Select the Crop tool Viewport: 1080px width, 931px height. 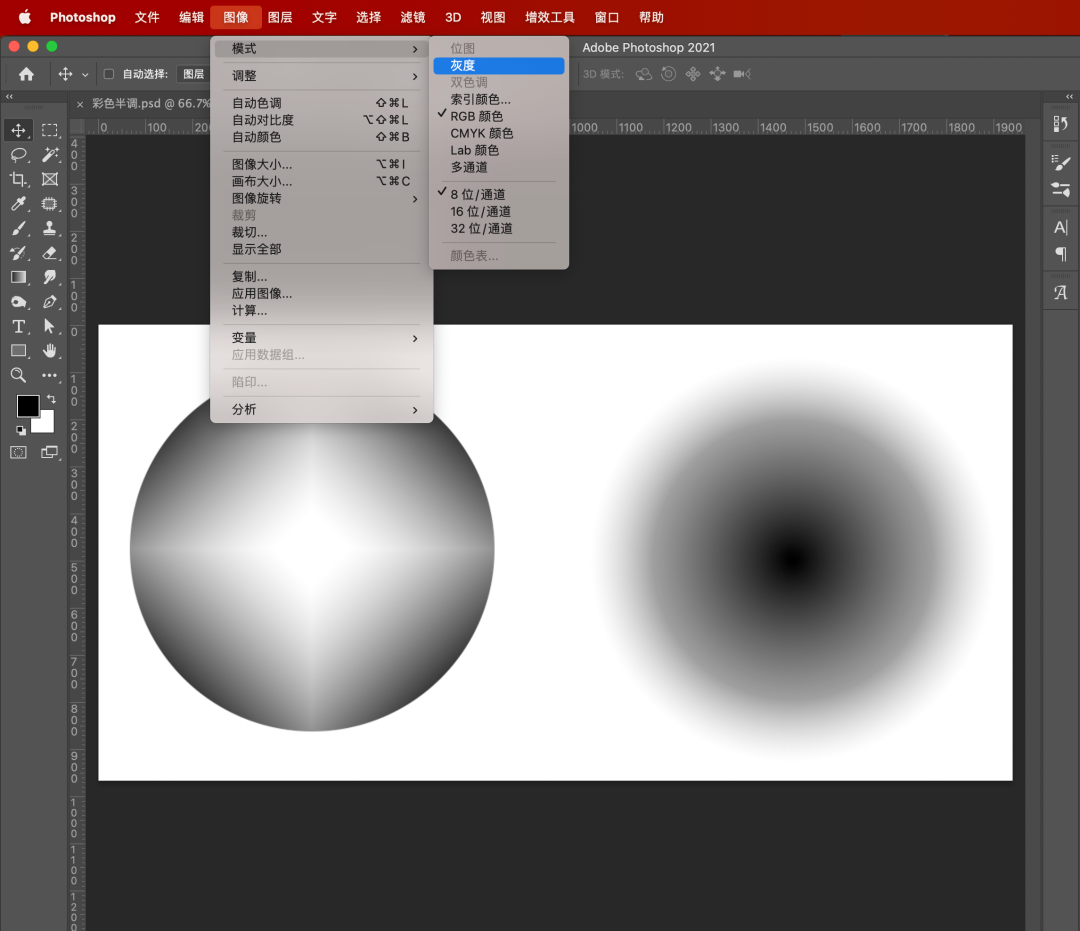18,179
